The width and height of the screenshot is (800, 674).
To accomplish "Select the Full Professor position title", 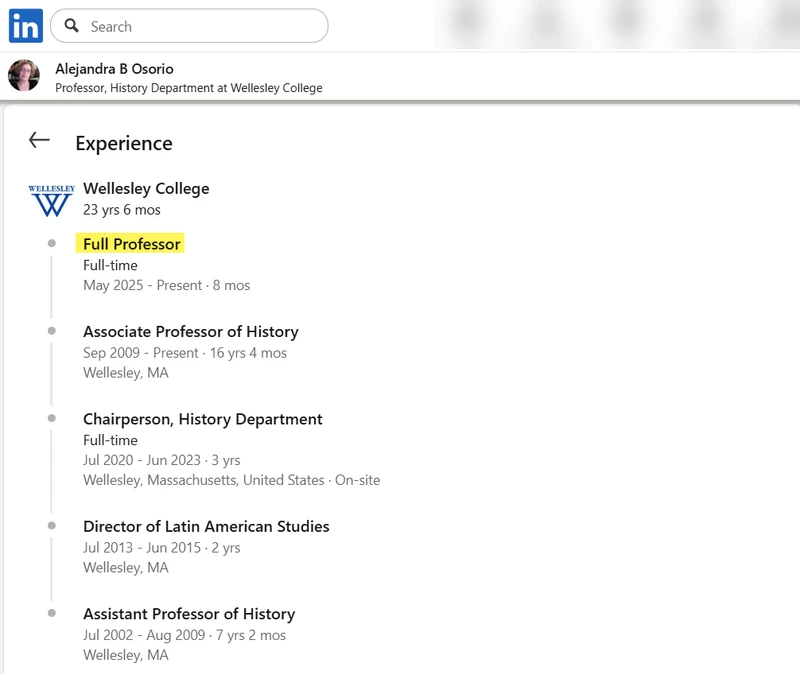I will point(132,244).
